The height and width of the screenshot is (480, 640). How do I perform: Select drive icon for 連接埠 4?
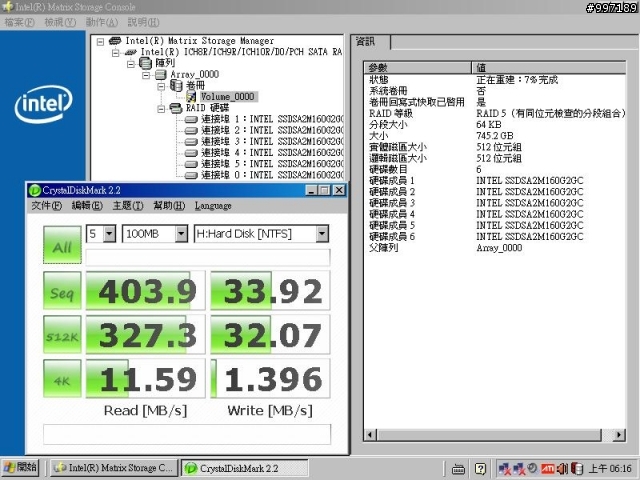click(191, 153)
